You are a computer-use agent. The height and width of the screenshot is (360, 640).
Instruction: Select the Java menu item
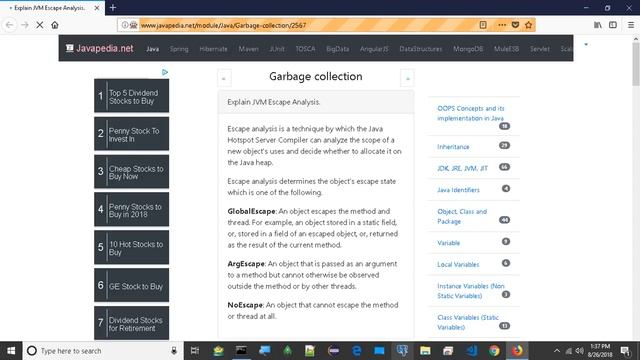(x=152, y=49)
